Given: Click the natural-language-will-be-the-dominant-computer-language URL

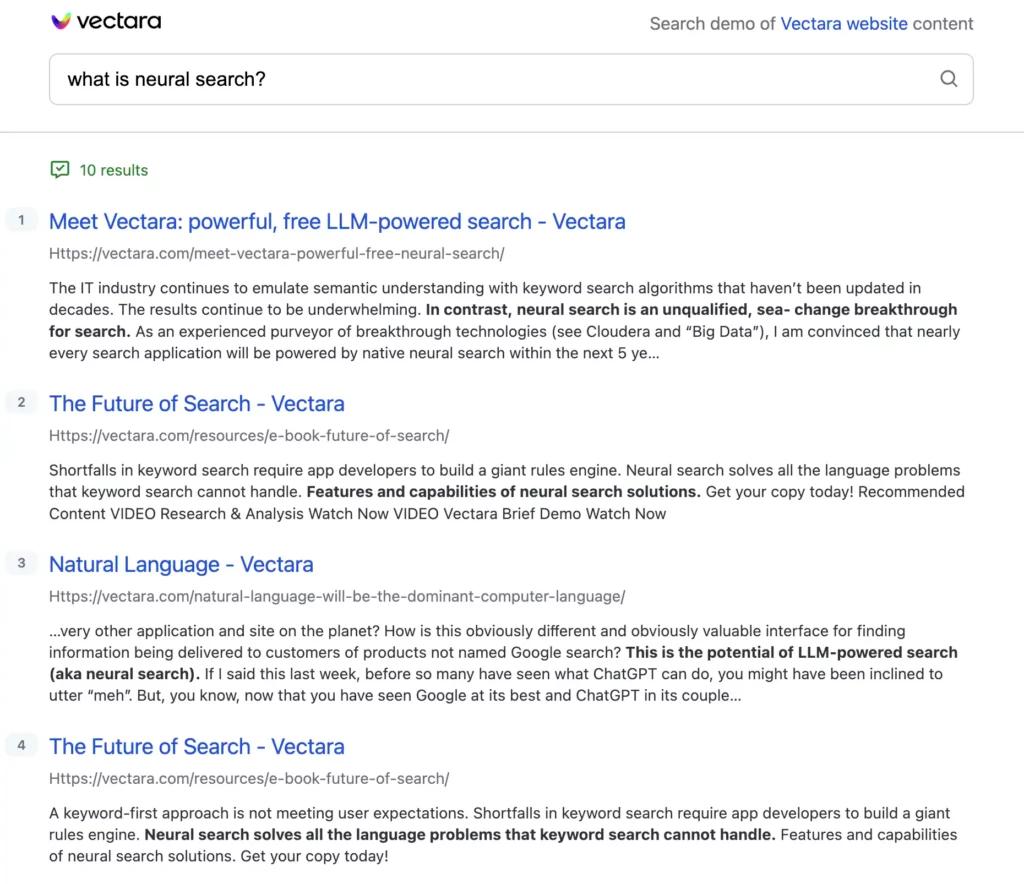Looking at the screenshot, I should click(337, 597).
